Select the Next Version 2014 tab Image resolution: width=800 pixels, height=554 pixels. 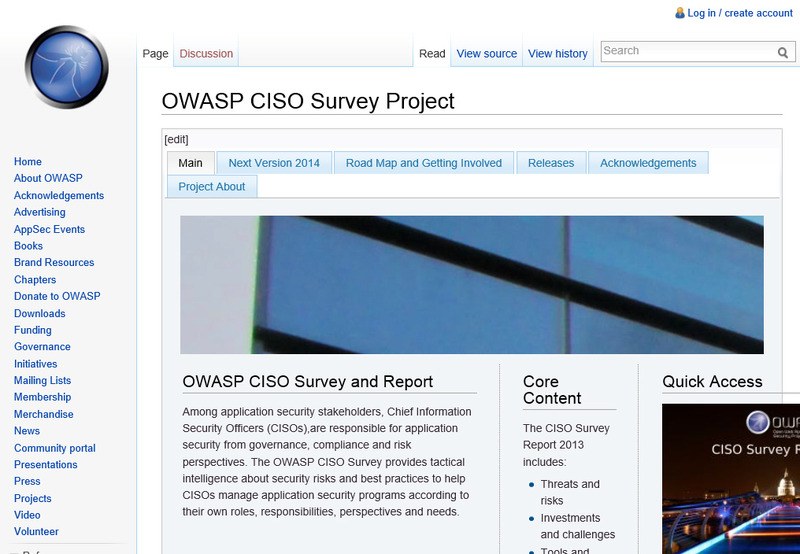pos(274,163)
